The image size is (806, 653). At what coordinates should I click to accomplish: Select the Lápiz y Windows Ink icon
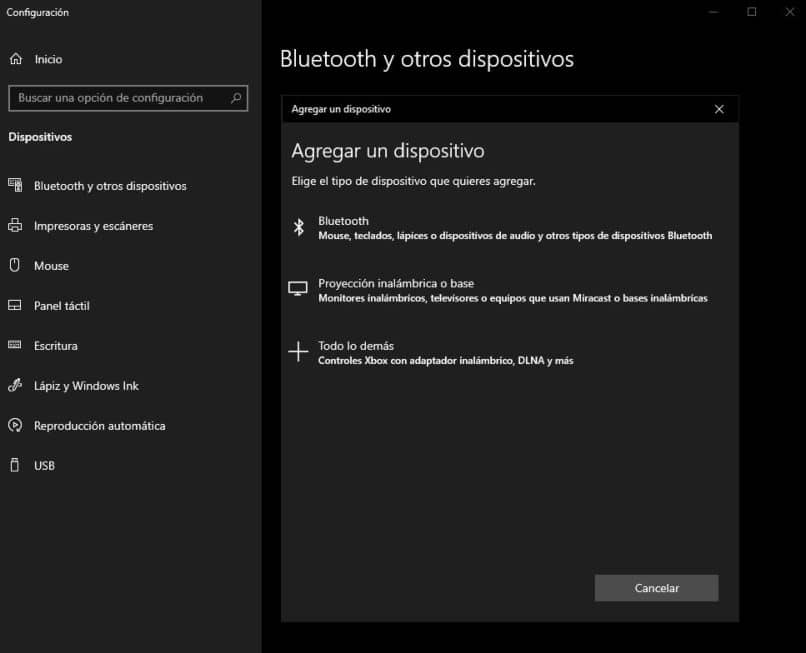(14, 386)
